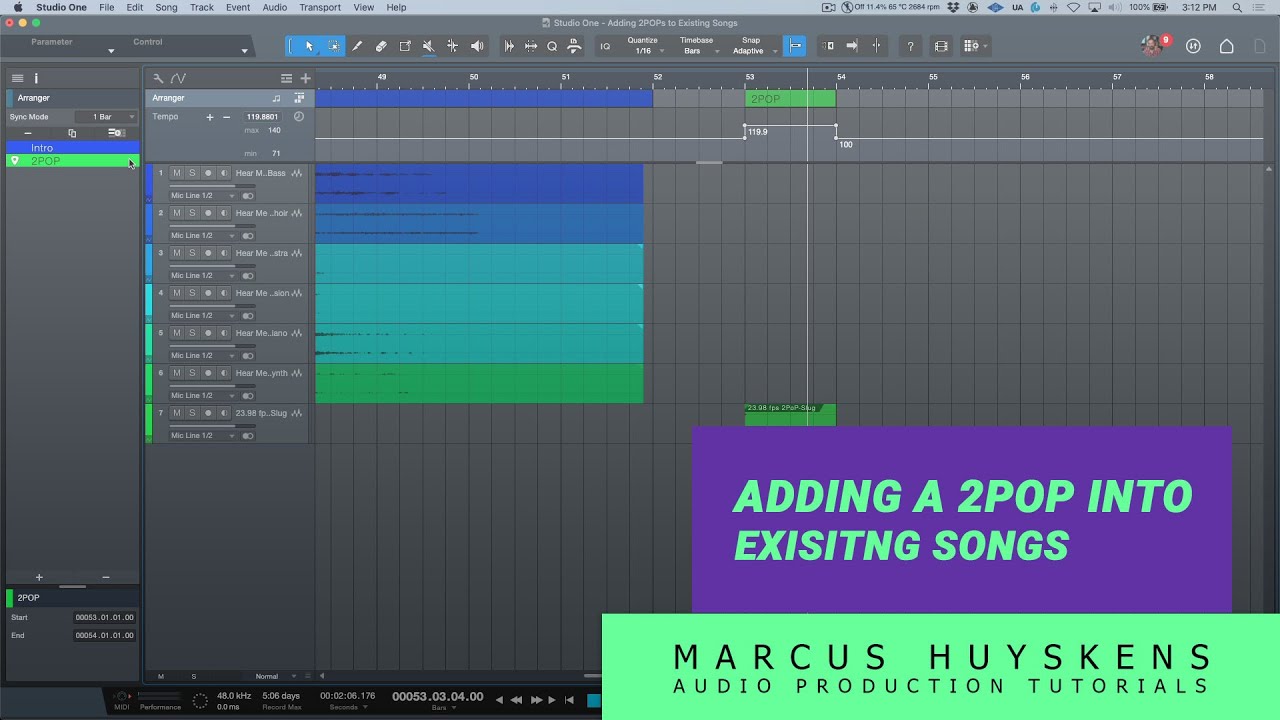Screen dimensions: 1280x720
Task: Solo track 2 Hear Me Choir
Action: click(x=192, y=213)
